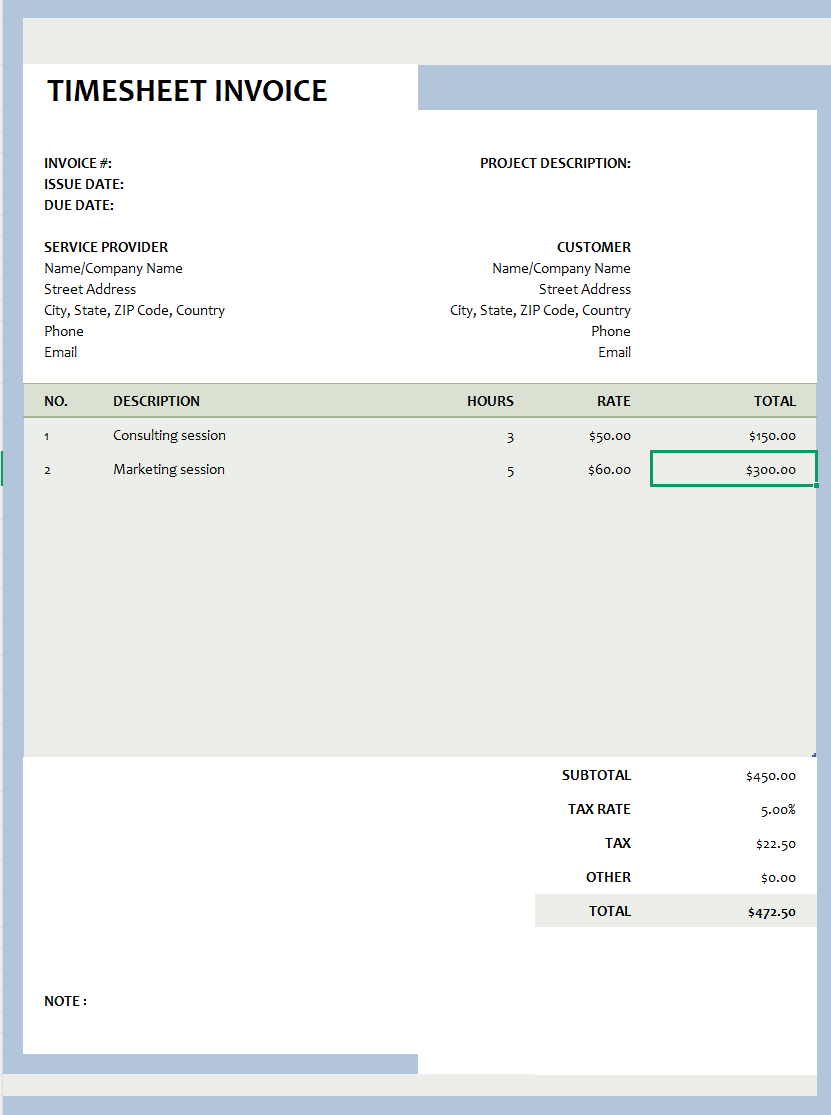Select the customer Phone line
Image resolution: width=831 pixels, height=1115 pixels.
[x=610, y=331]
